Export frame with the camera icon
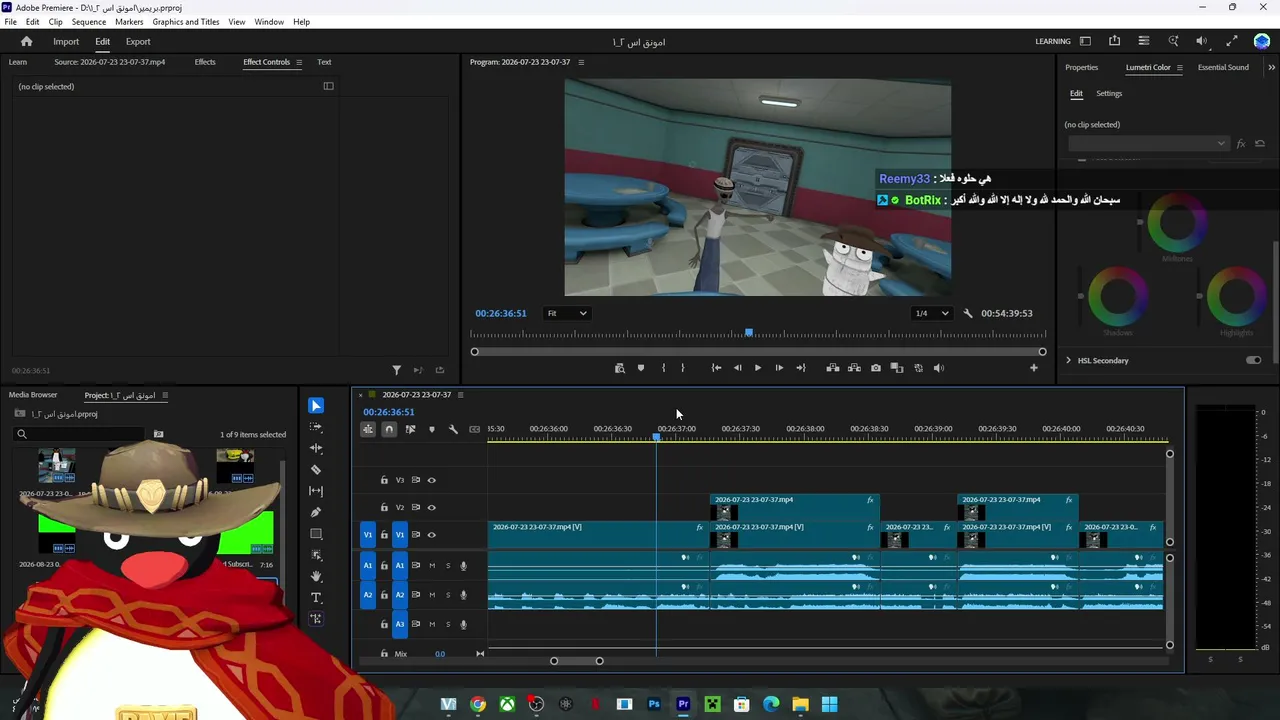 pos(876,368)
